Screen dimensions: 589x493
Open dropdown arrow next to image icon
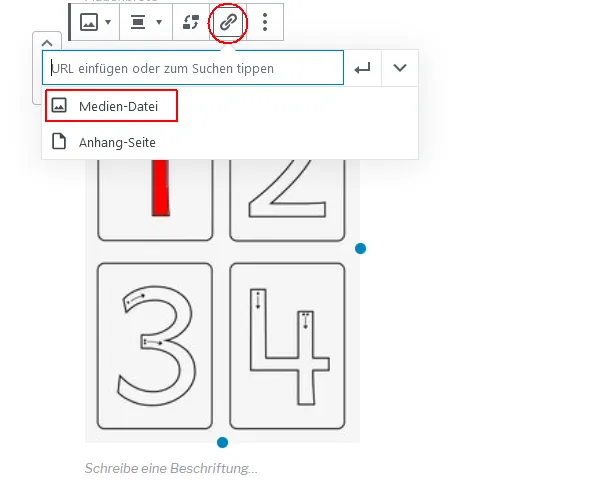108,22
